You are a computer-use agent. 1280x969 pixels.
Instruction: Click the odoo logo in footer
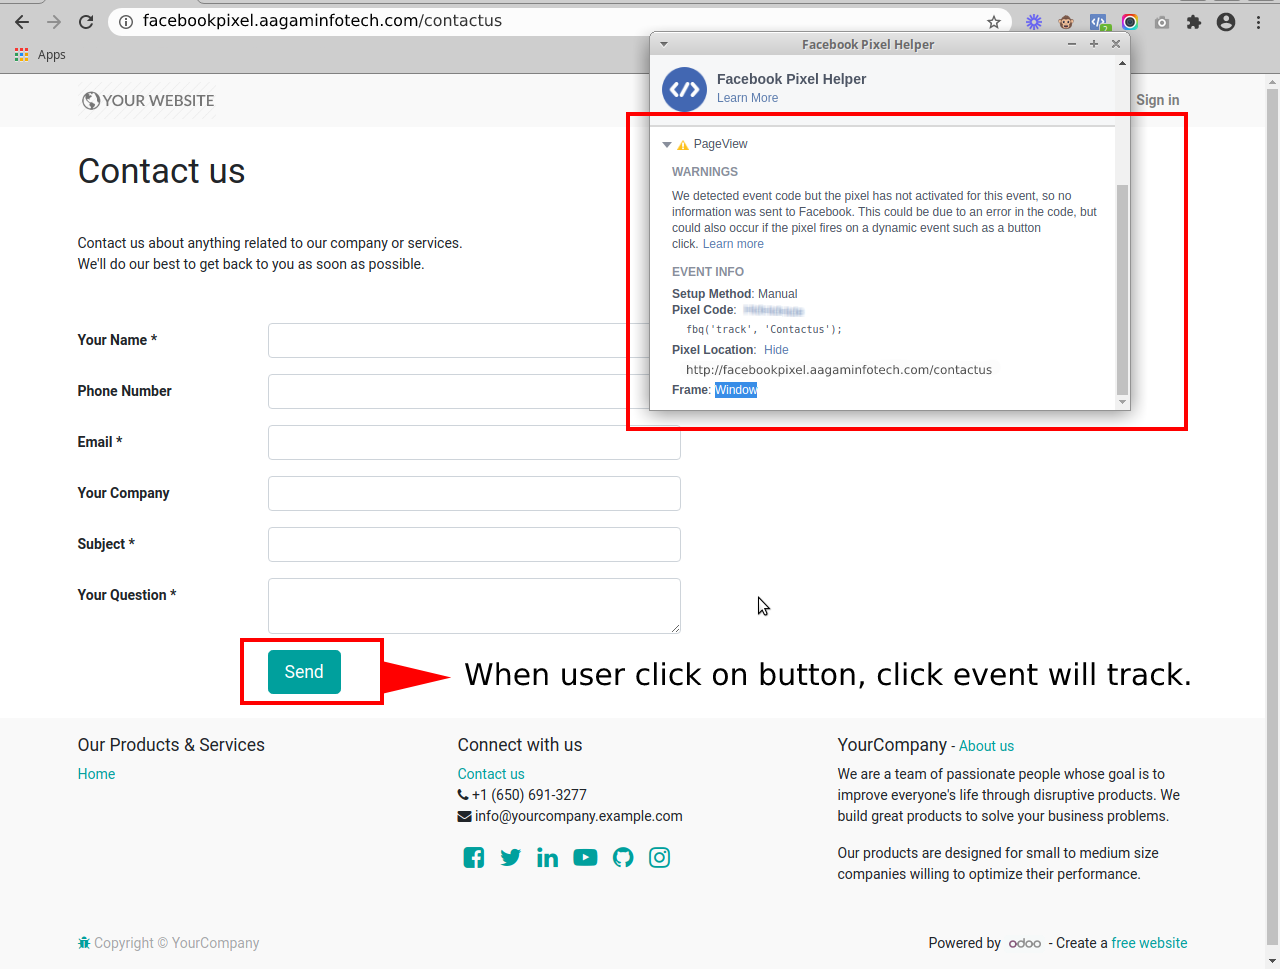[x=1025, y=943]
